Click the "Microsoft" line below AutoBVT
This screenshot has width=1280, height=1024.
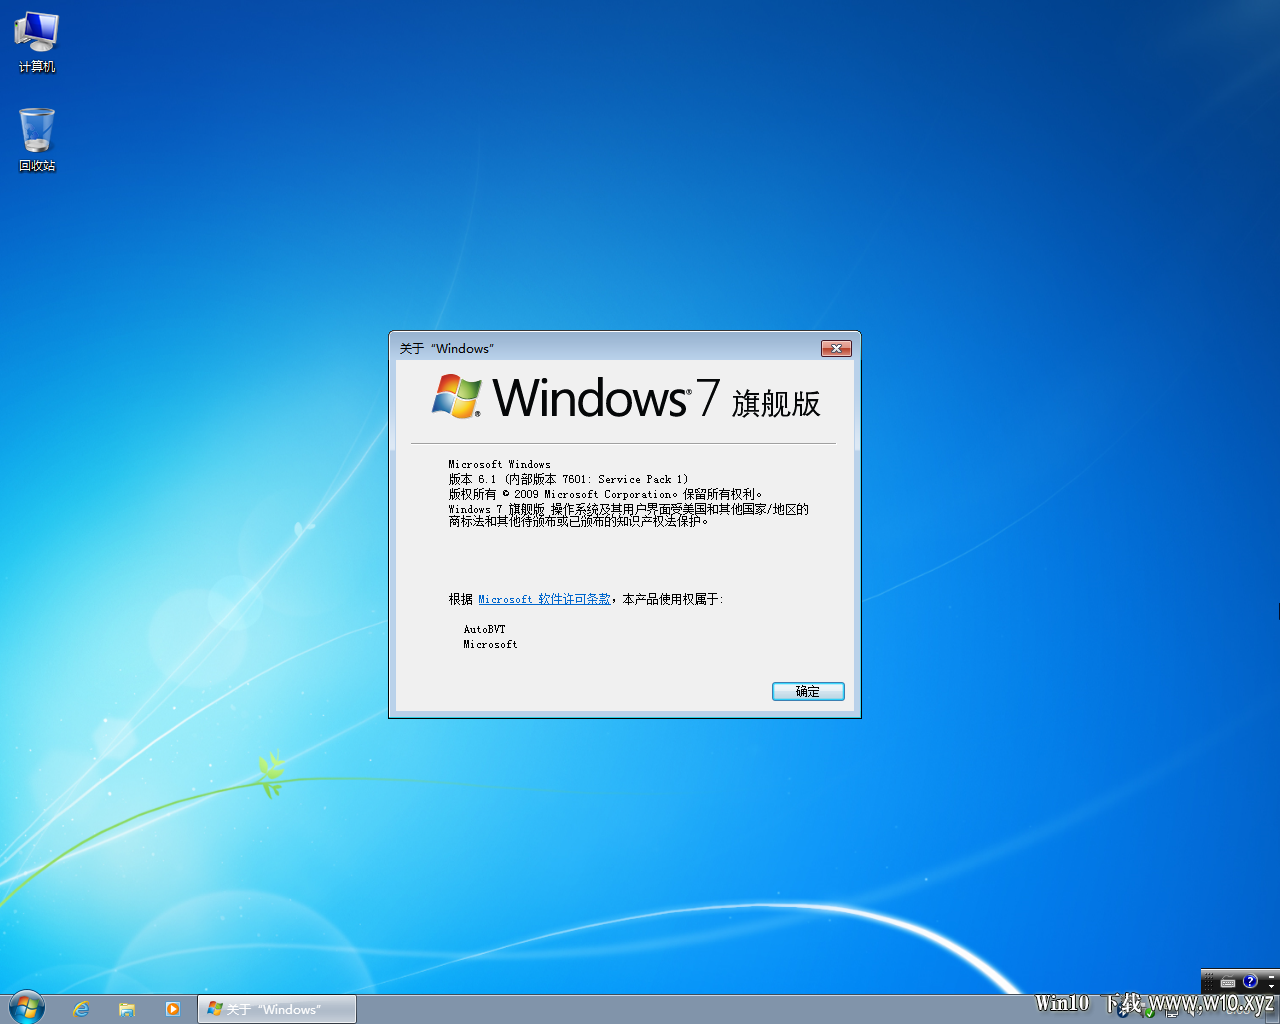point(490,644)
